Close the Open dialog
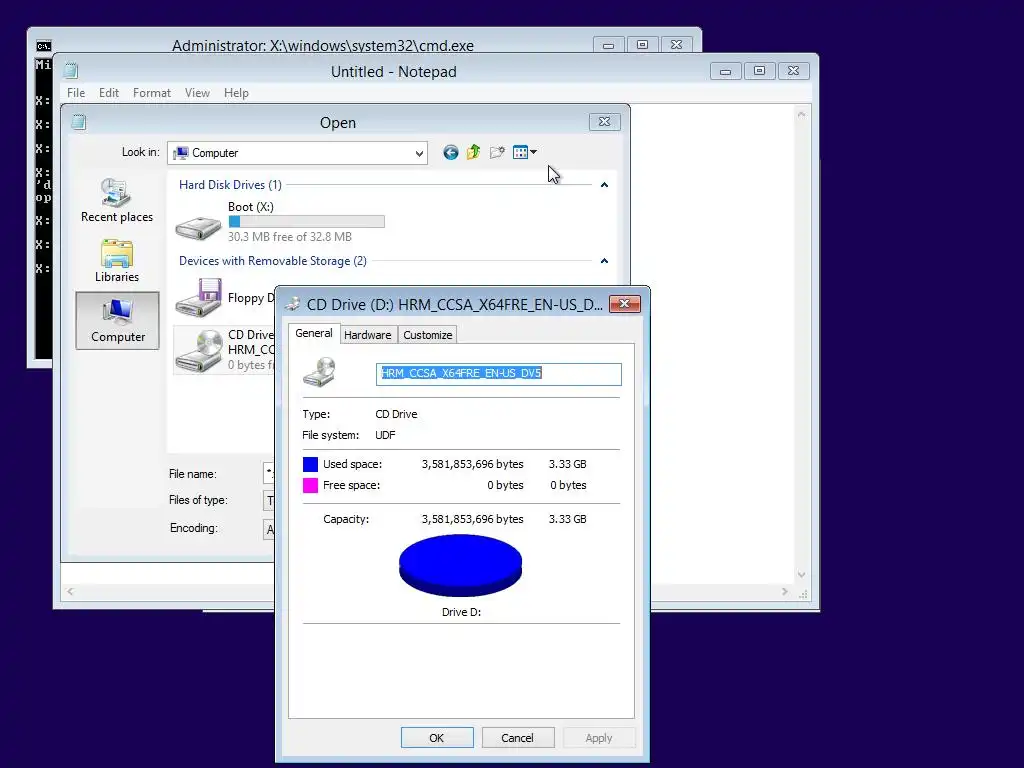Viewport: 1024px width, 768px height. click(604, 121)
